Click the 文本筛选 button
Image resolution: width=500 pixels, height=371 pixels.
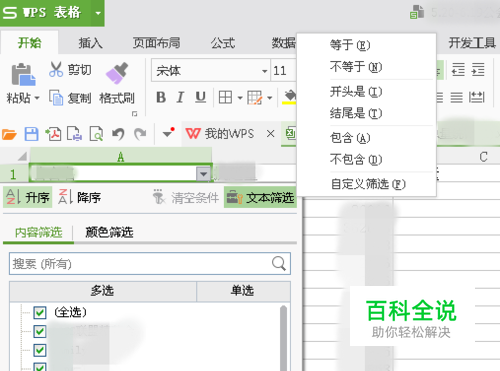click(x=260, y=197)
